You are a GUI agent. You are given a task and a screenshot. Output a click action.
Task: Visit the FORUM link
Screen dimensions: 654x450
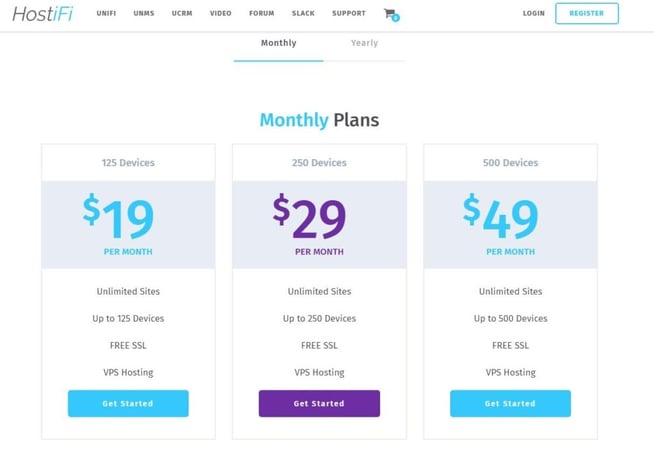coord(261,14)
